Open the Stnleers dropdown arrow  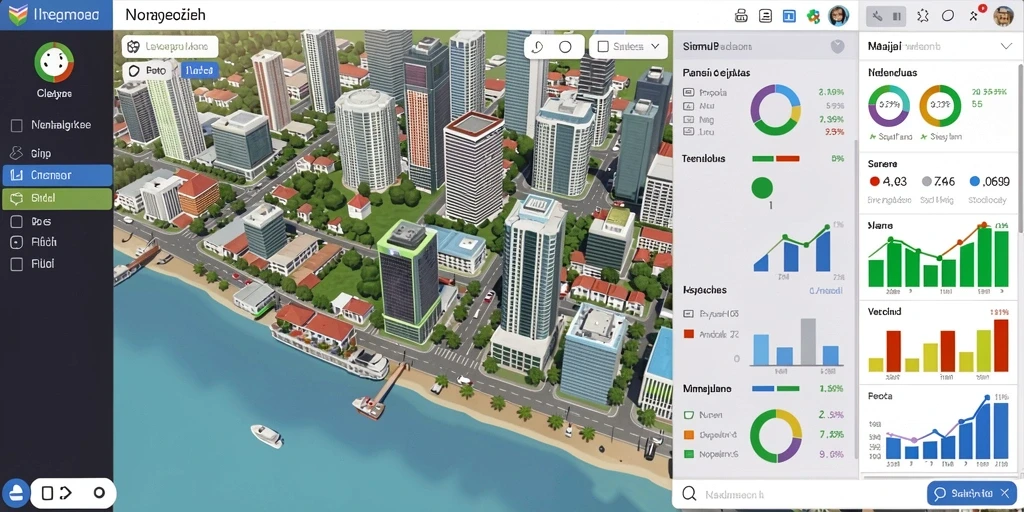pos(655,46)
